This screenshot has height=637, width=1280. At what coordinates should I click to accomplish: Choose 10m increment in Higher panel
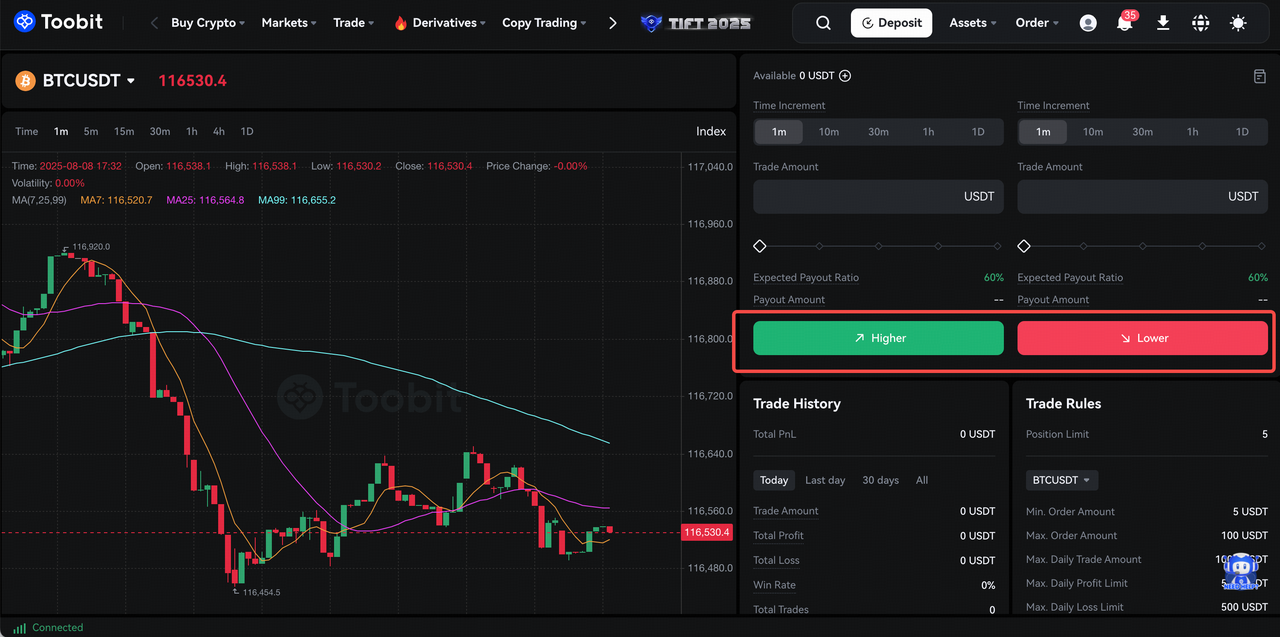coord(829,132)
